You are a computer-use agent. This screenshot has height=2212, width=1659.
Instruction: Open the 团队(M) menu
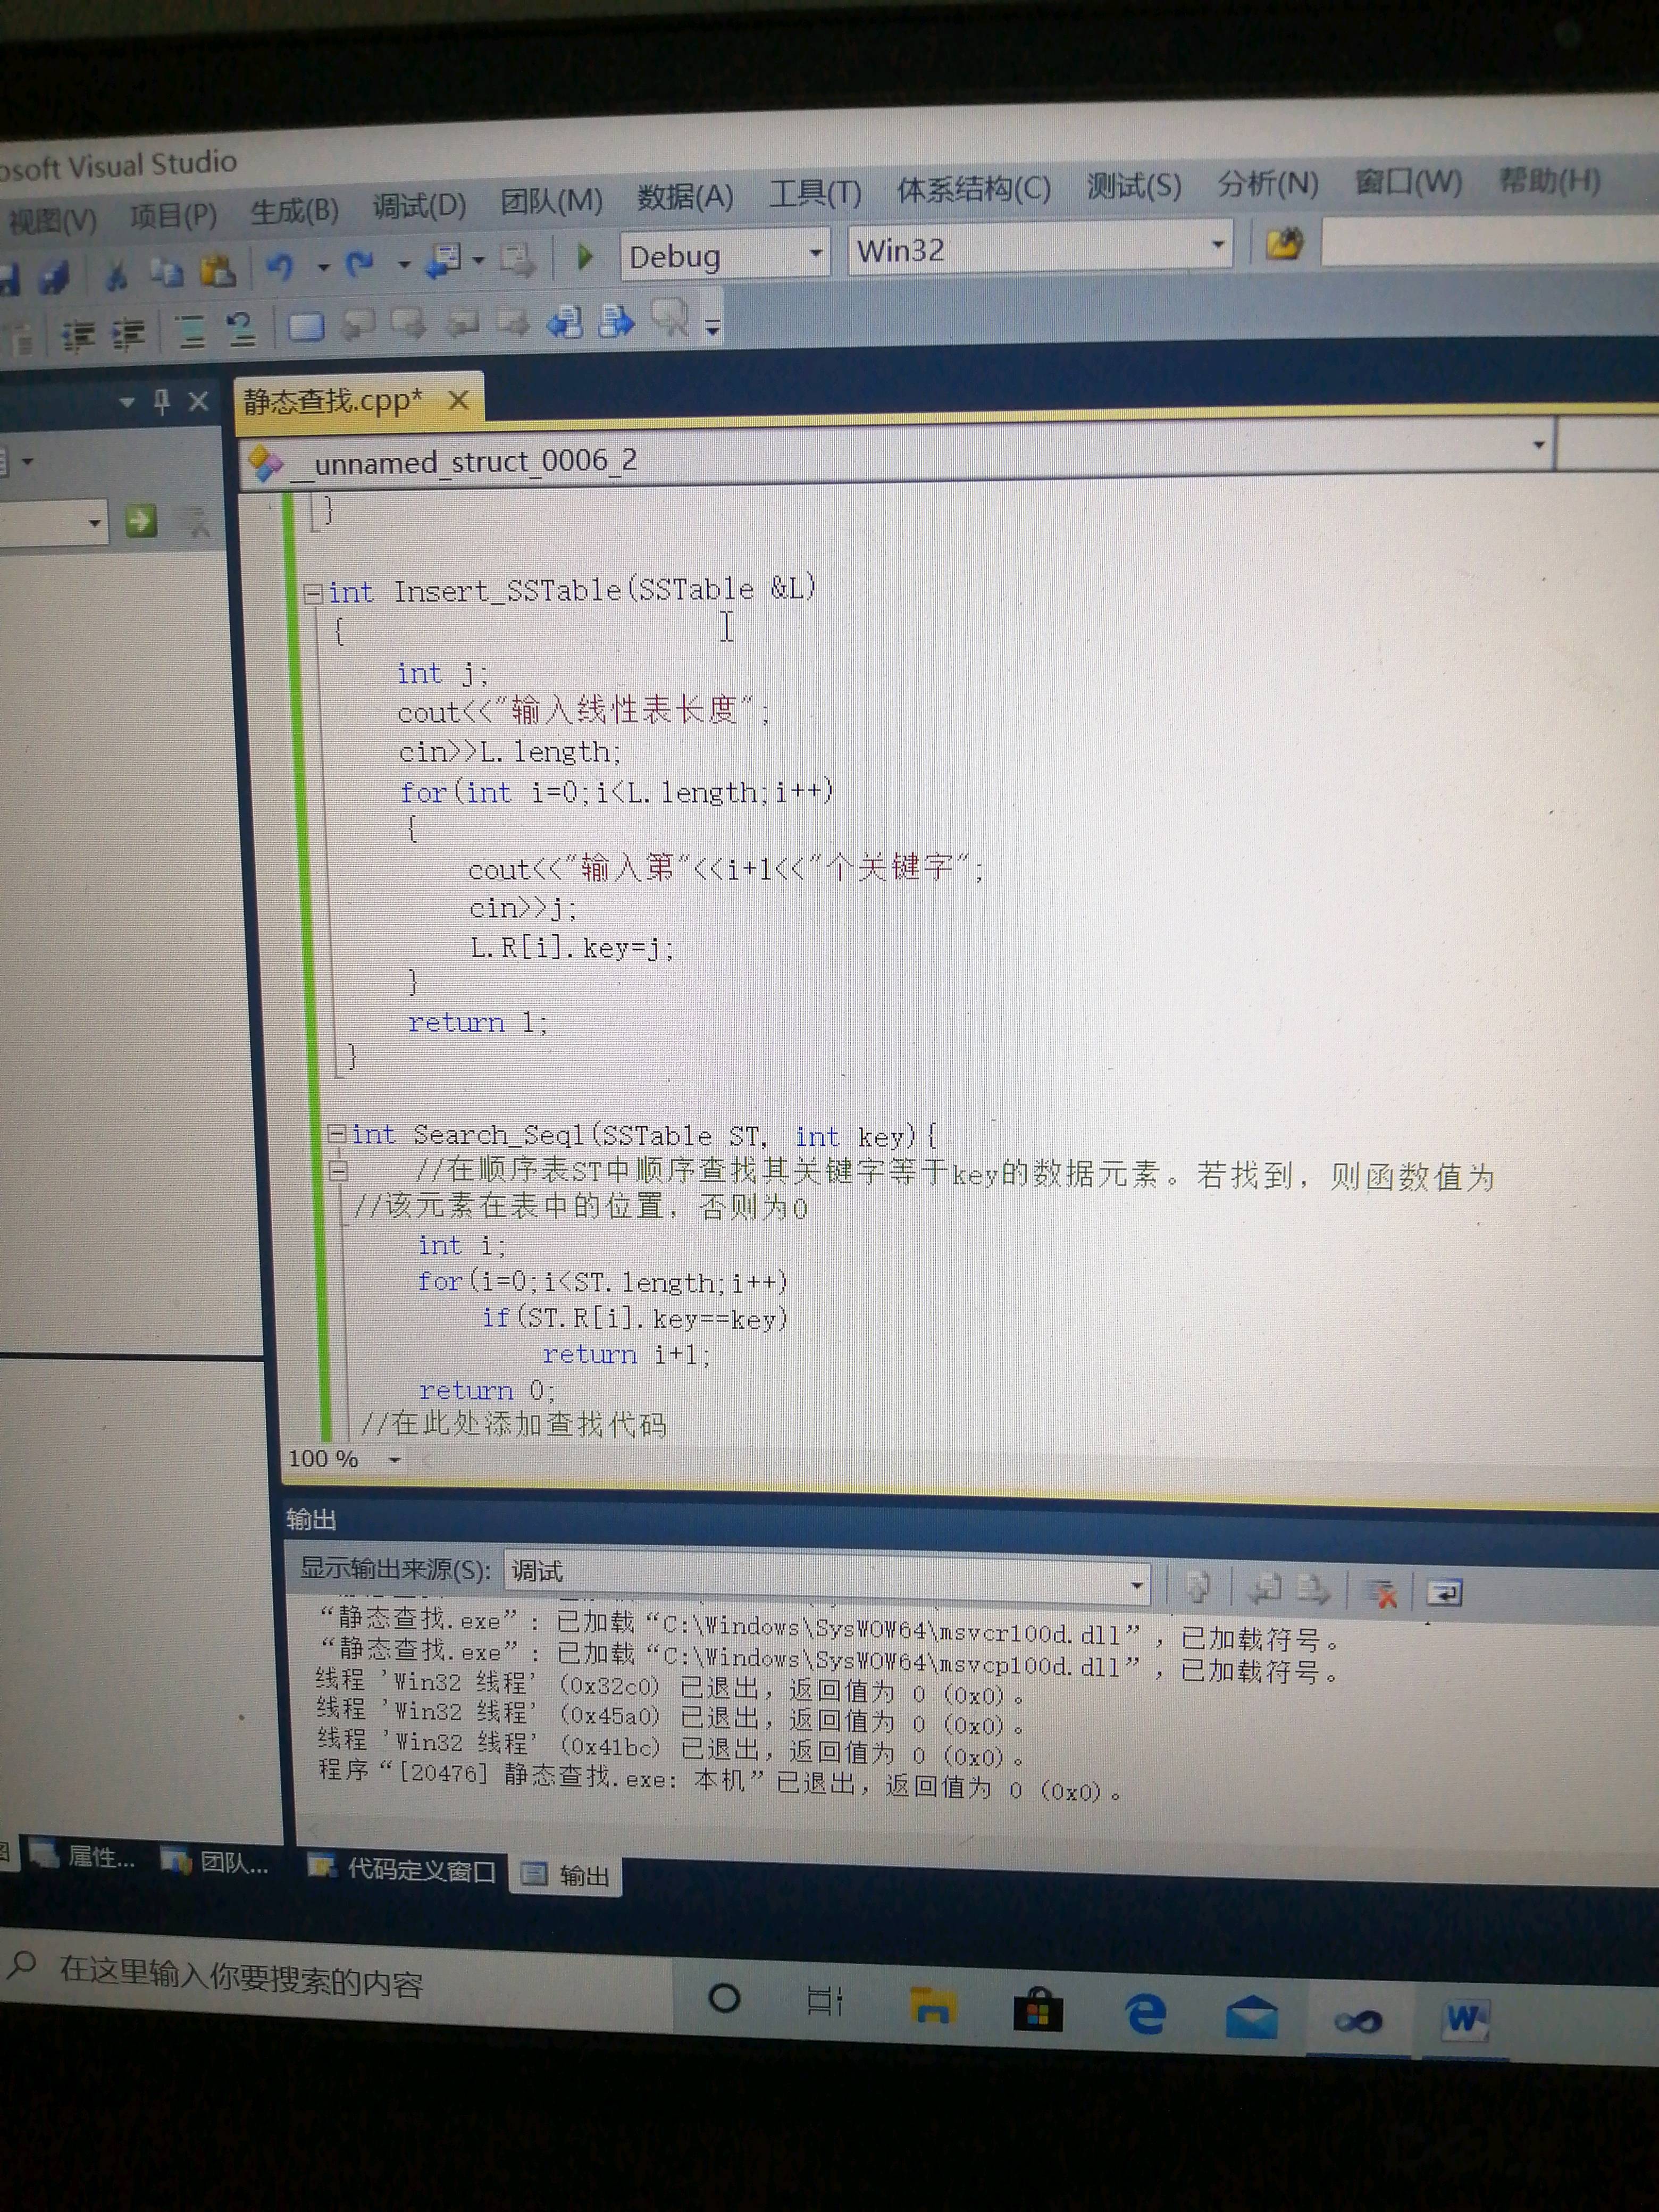[552, 202]
